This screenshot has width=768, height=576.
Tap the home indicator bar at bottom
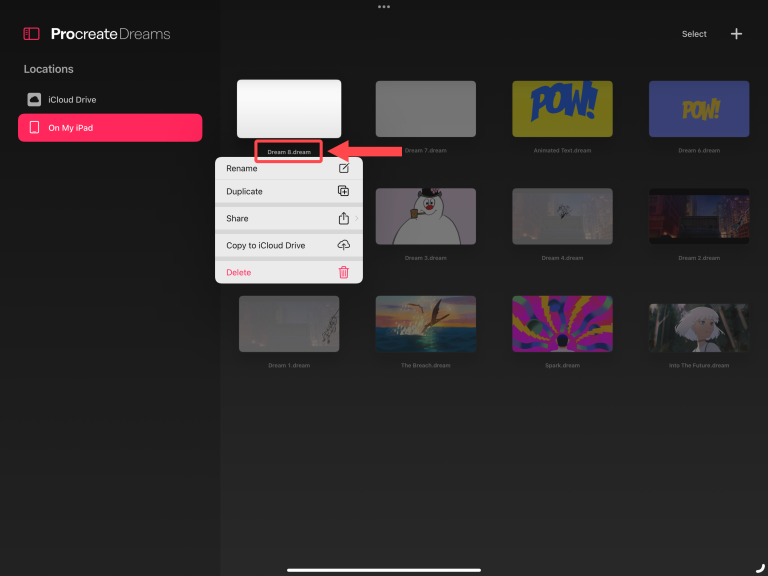[x=384, y=570]
